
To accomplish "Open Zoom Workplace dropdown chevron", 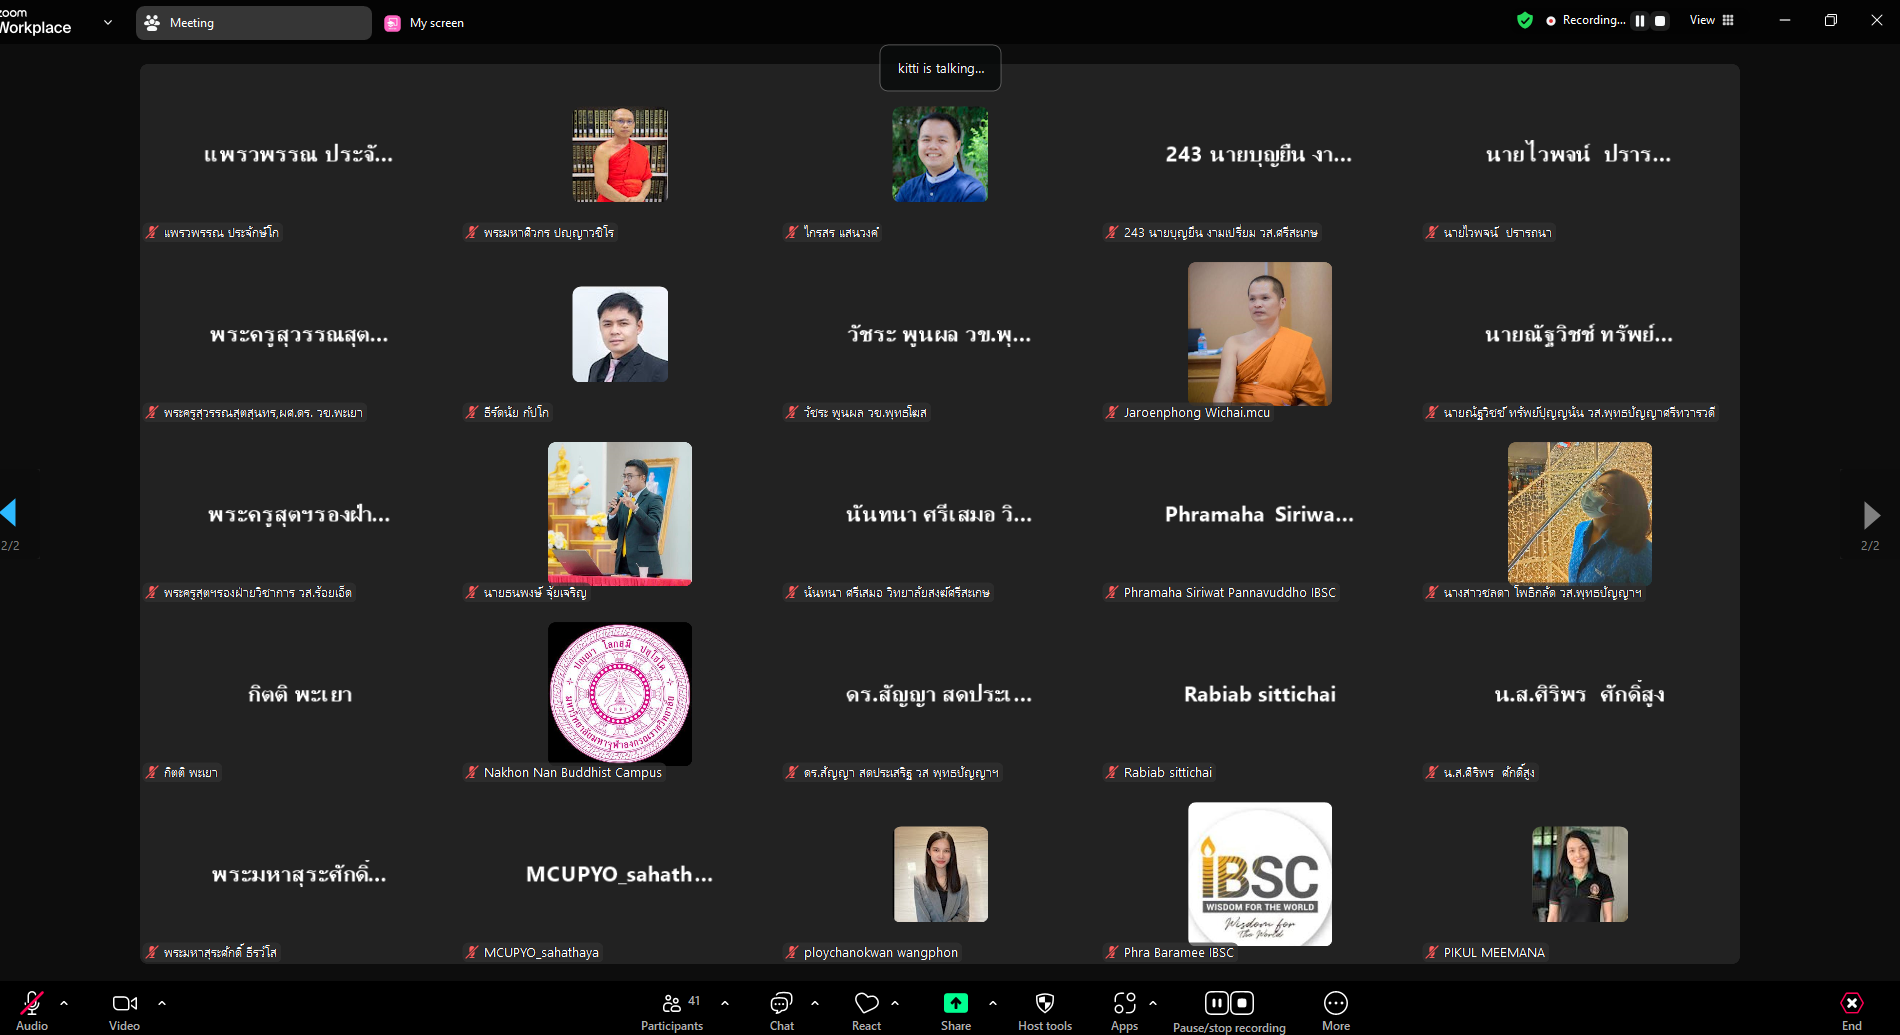I will (x=108, y=22).
